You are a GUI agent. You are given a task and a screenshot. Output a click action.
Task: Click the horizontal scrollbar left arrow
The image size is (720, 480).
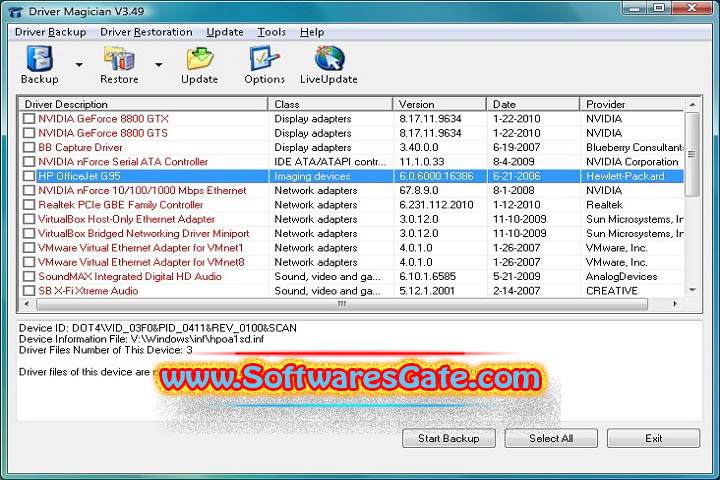(27, 304)
